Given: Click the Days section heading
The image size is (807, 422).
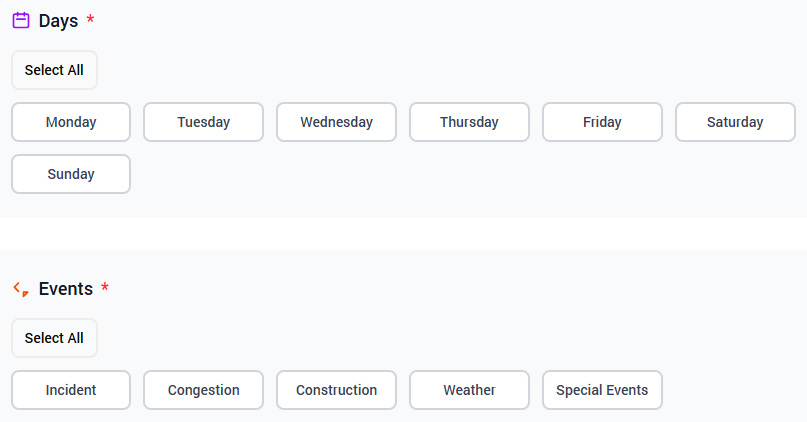Looking at the screenshot, I should 58,21.
